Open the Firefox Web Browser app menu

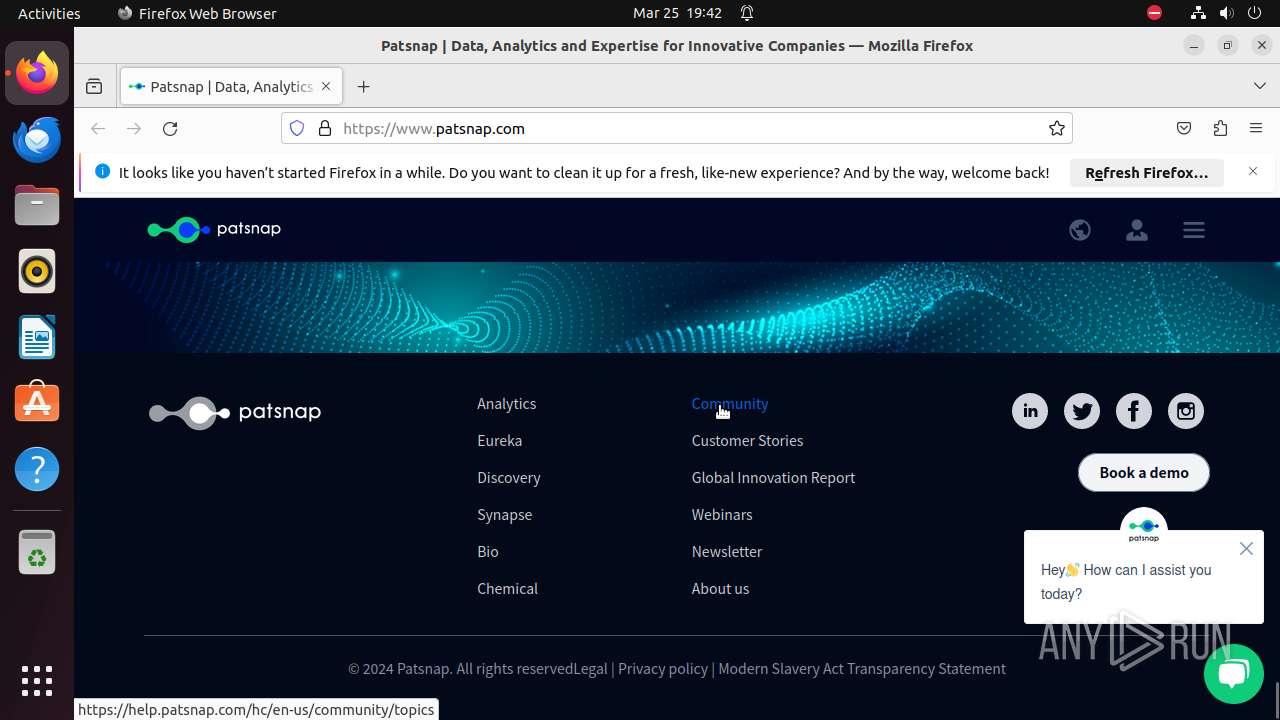197,13
